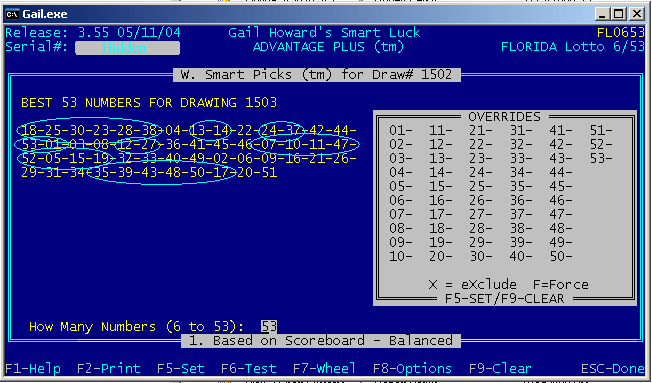Screen dimensions: 652x383
Task: Select override slot 10- in Overrides panel
Action: tap(401, 256)
